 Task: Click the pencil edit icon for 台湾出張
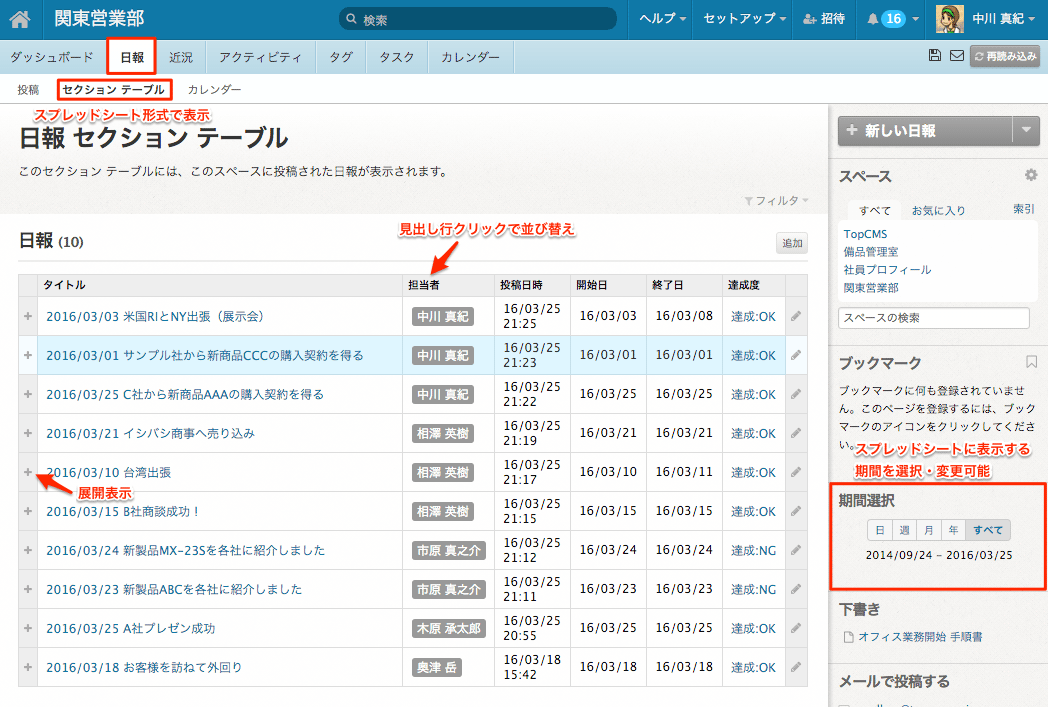point(796,472)
